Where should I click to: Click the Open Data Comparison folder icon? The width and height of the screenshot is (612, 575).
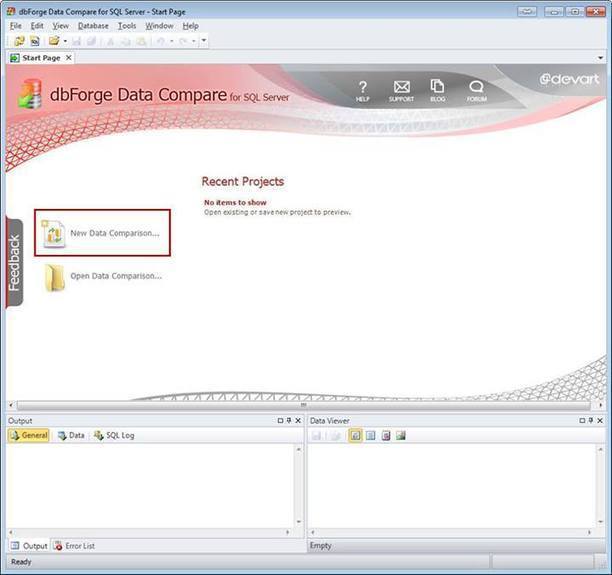(54, 278)
